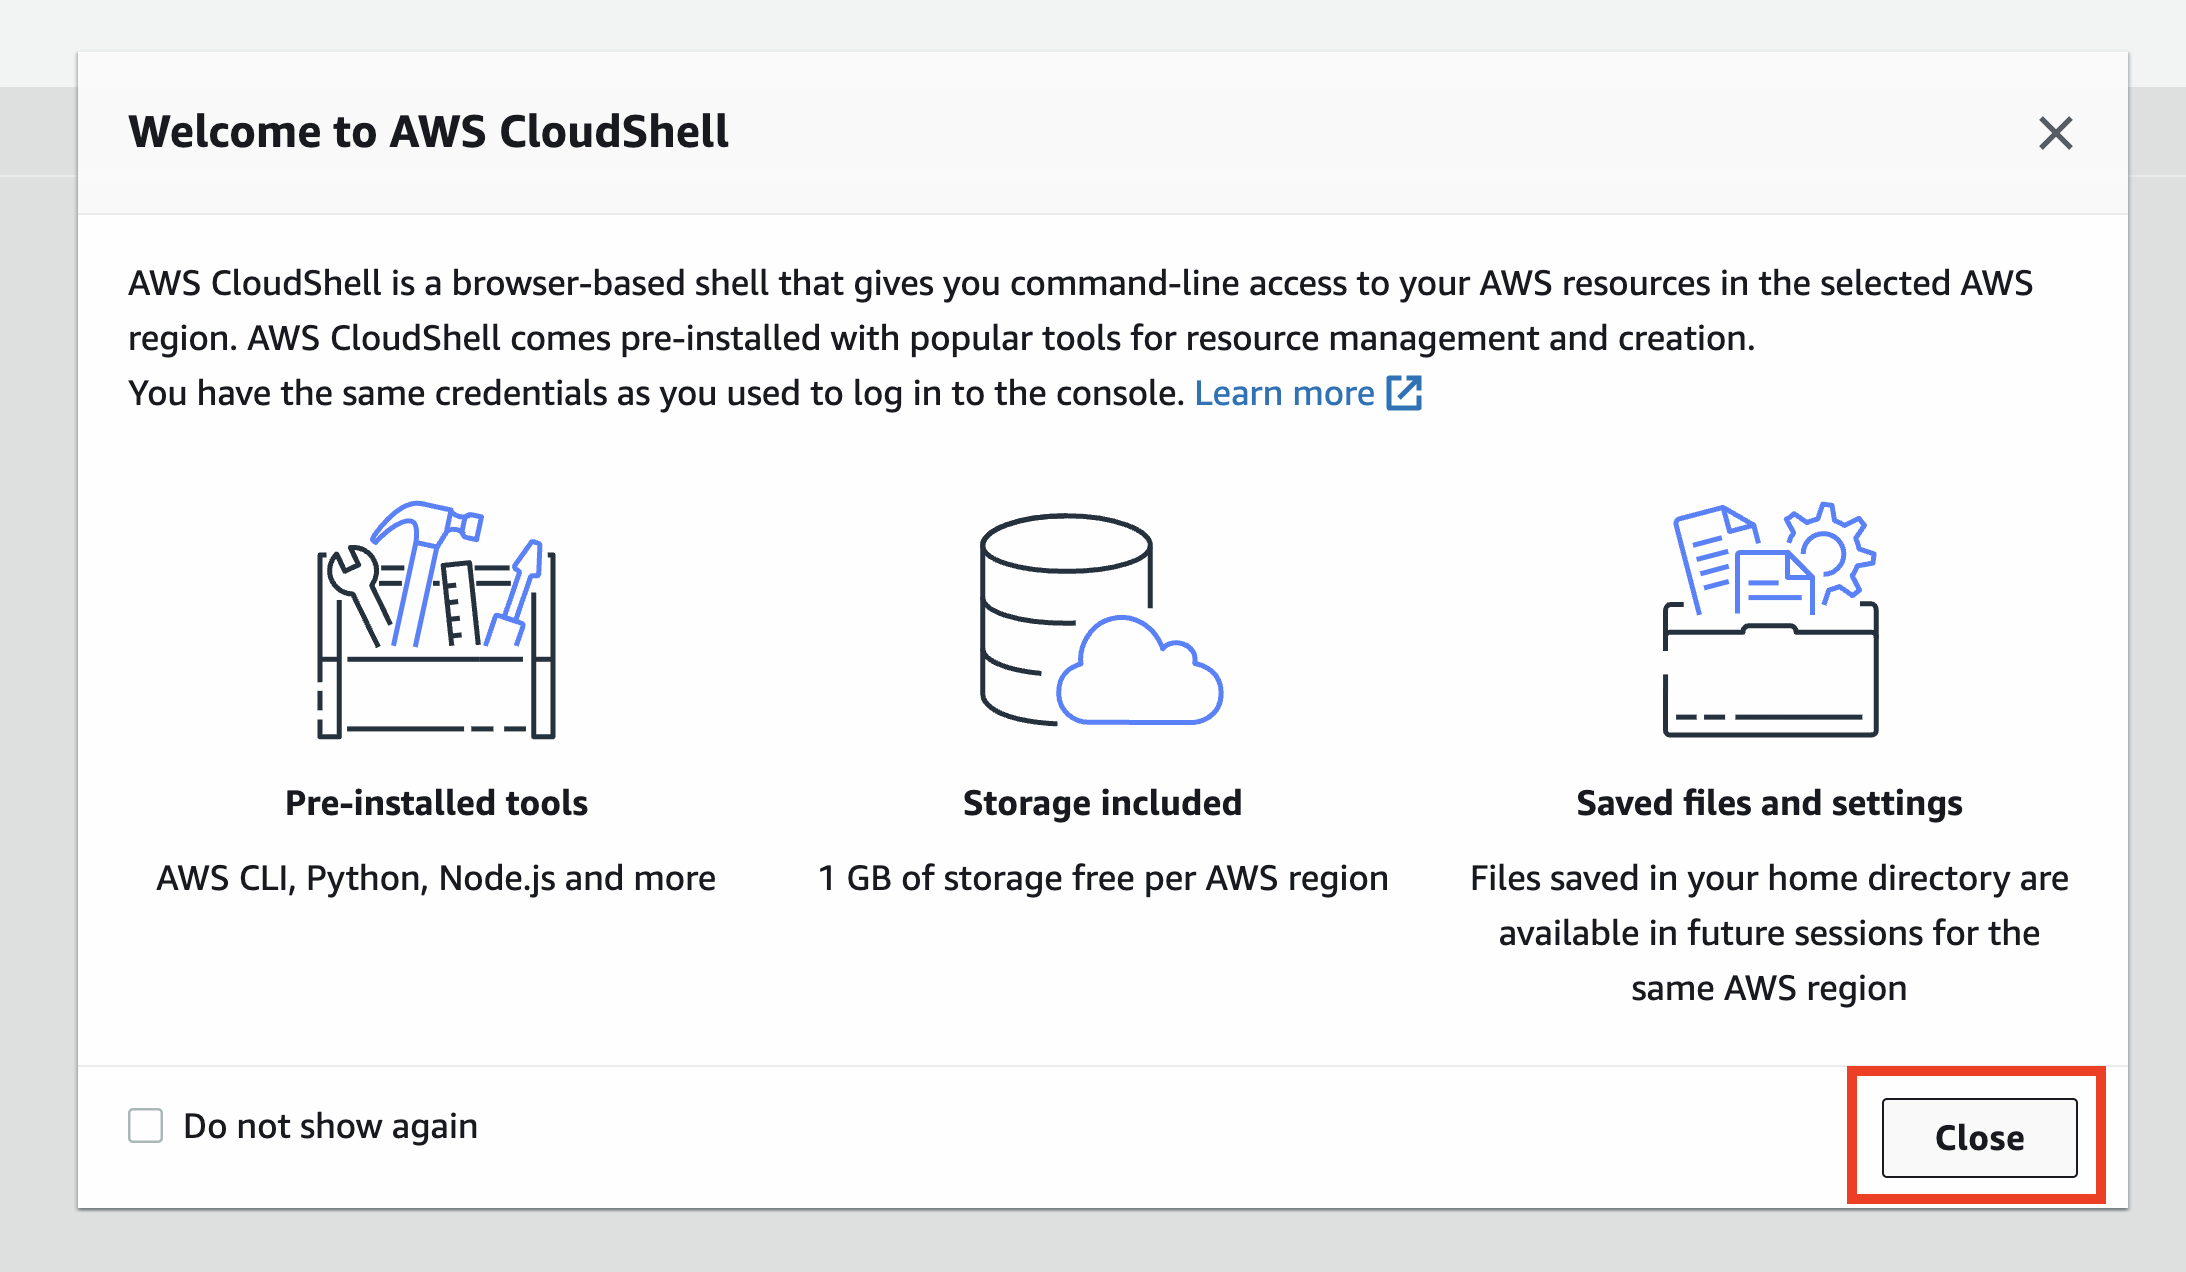The width and height of the screenshot is (2186, 1272).
Task: Open the Learn more link
Action: pyautogui.click(x=1284, y=393)
